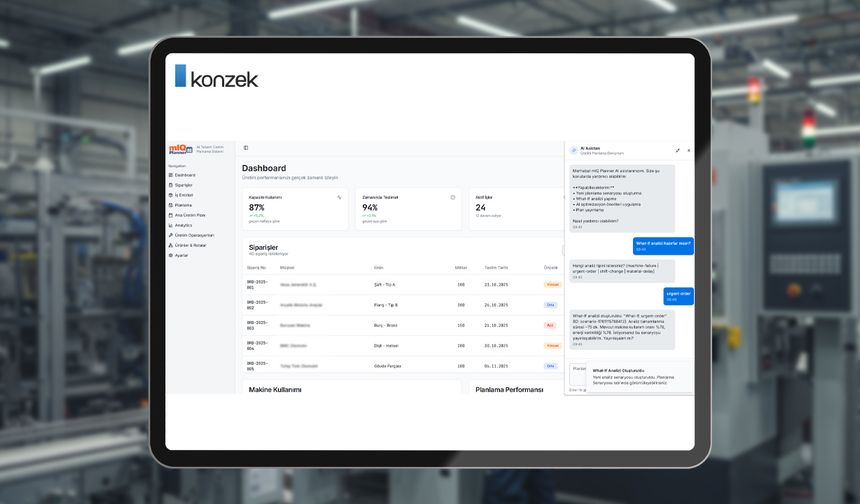This screenshot has width=860, height=504.
Task: Sort by the Teslim Tarihi column header
Action: [x=497, y=267]
